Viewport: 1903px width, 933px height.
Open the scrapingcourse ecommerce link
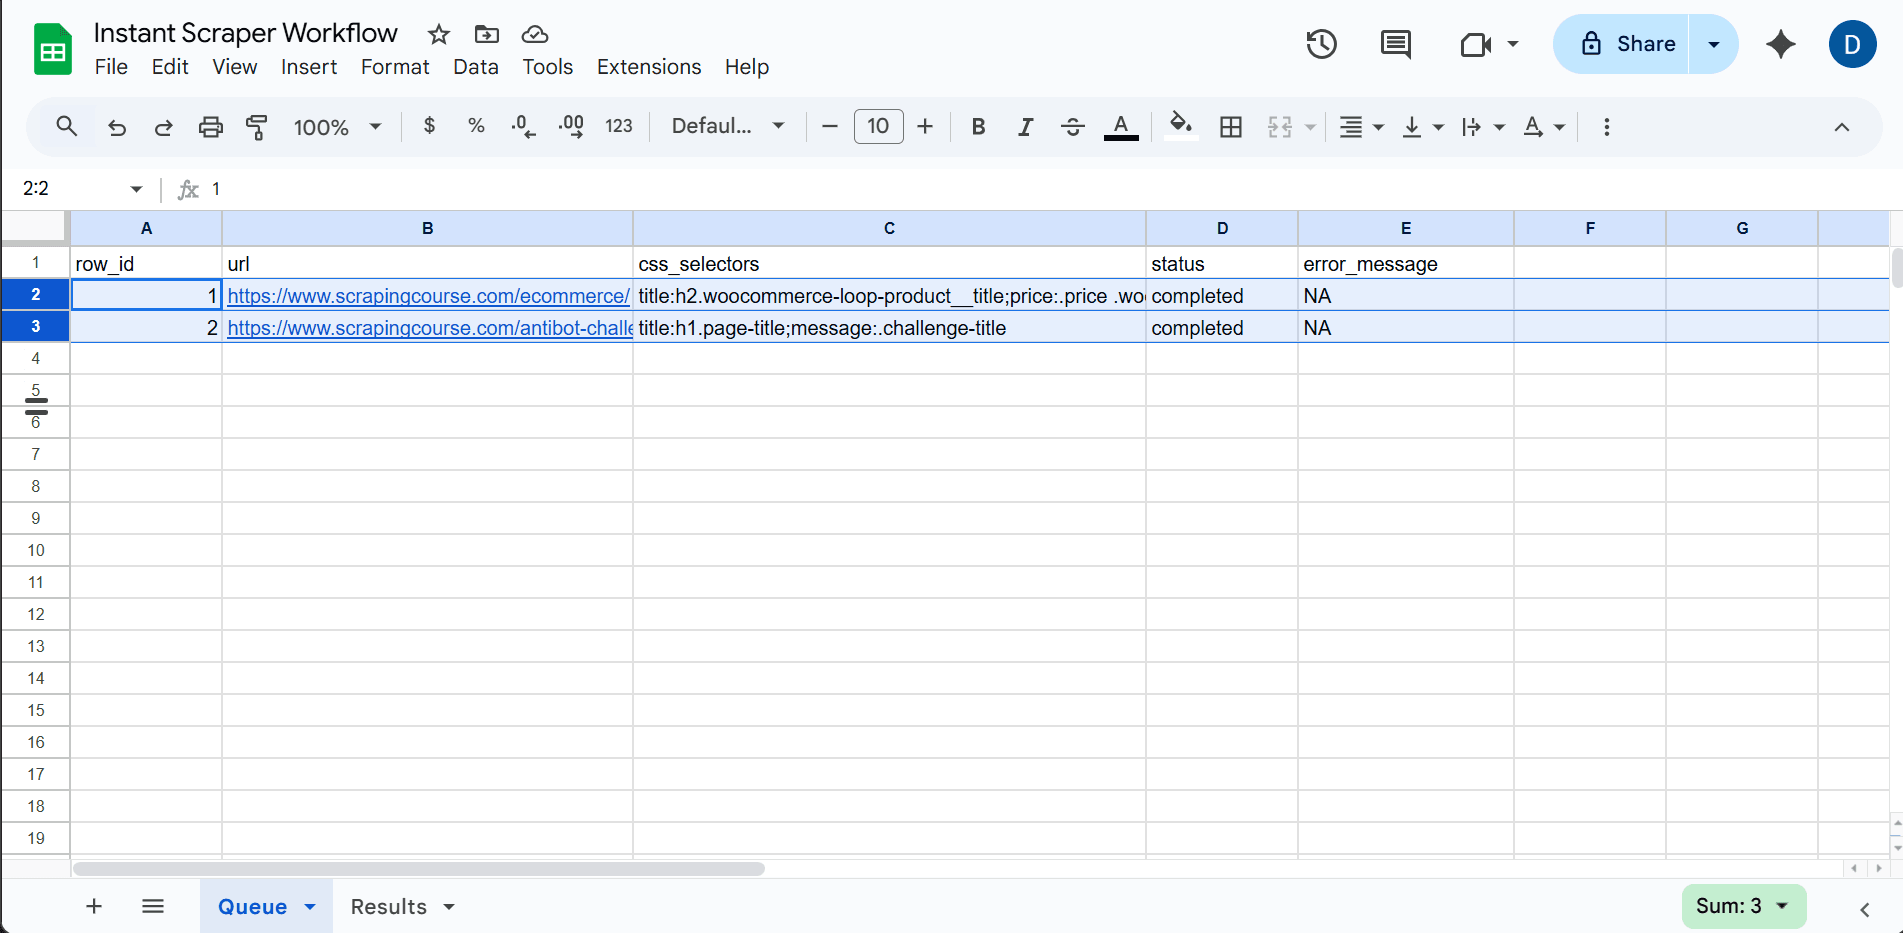click(x=428, y=296)
